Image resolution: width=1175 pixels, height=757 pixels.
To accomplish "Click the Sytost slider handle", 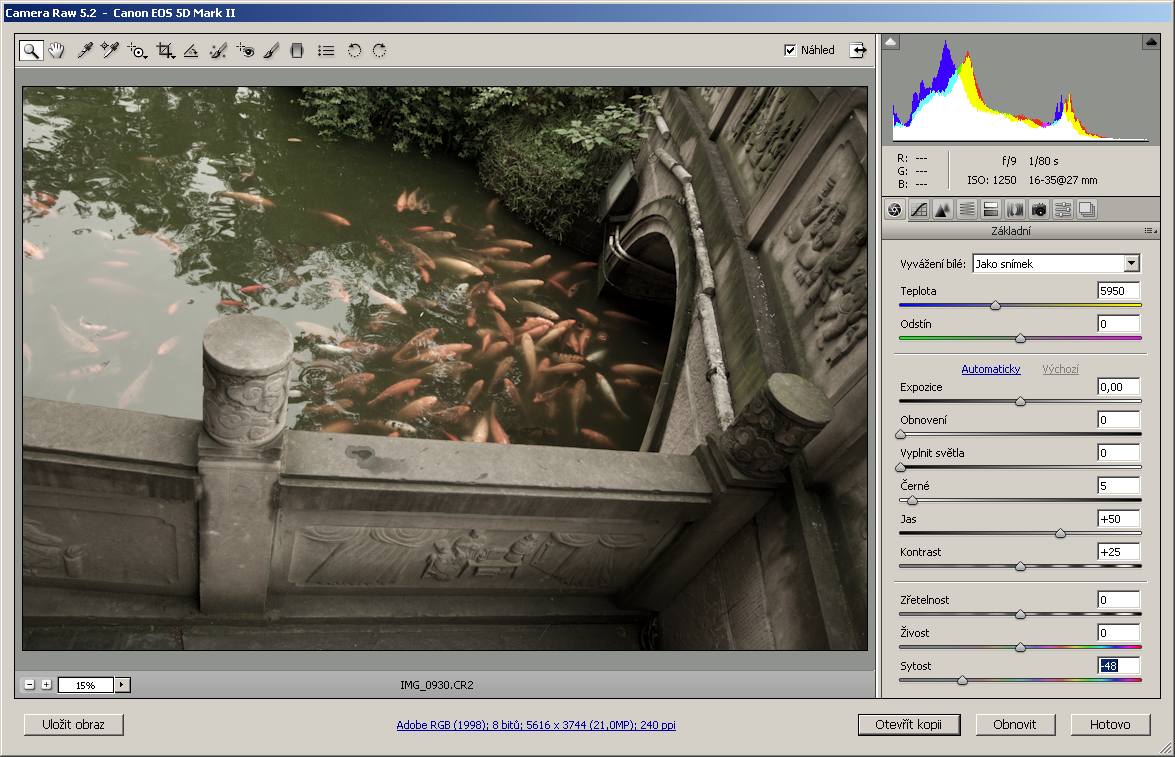I will click(962, 680).
